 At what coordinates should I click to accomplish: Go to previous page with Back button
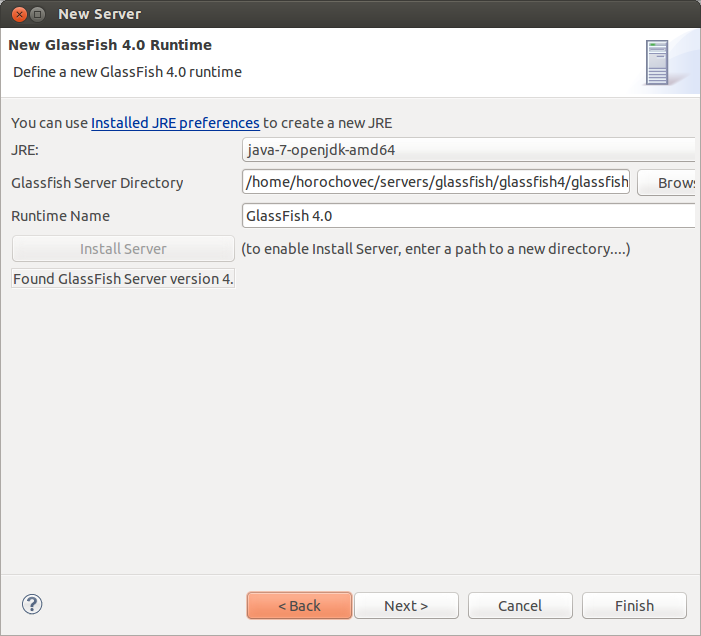coord(299,606)
